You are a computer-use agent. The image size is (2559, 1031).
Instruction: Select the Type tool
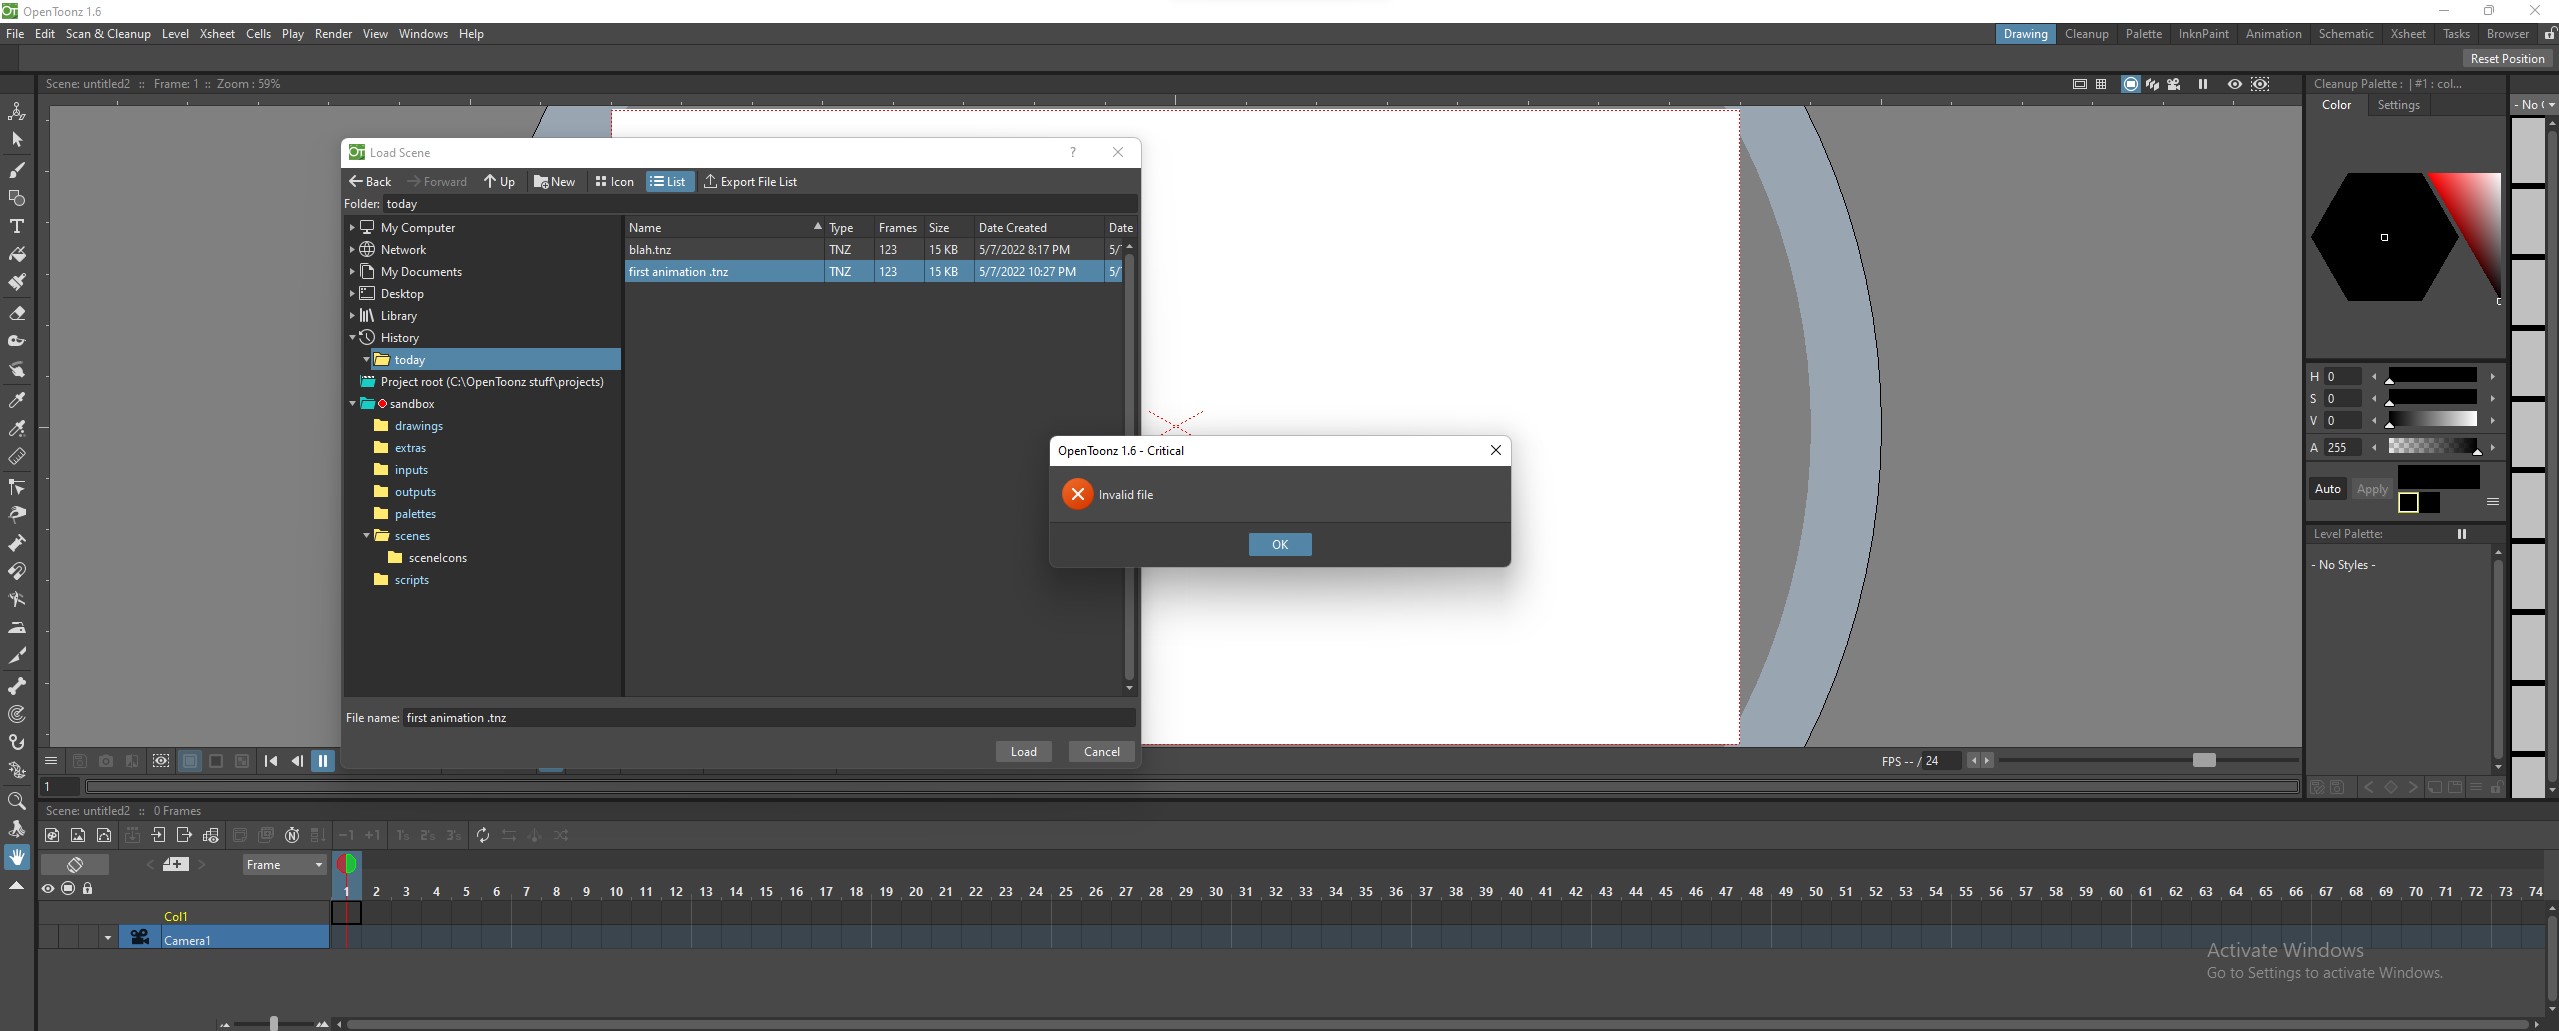(x=17, y=226)
